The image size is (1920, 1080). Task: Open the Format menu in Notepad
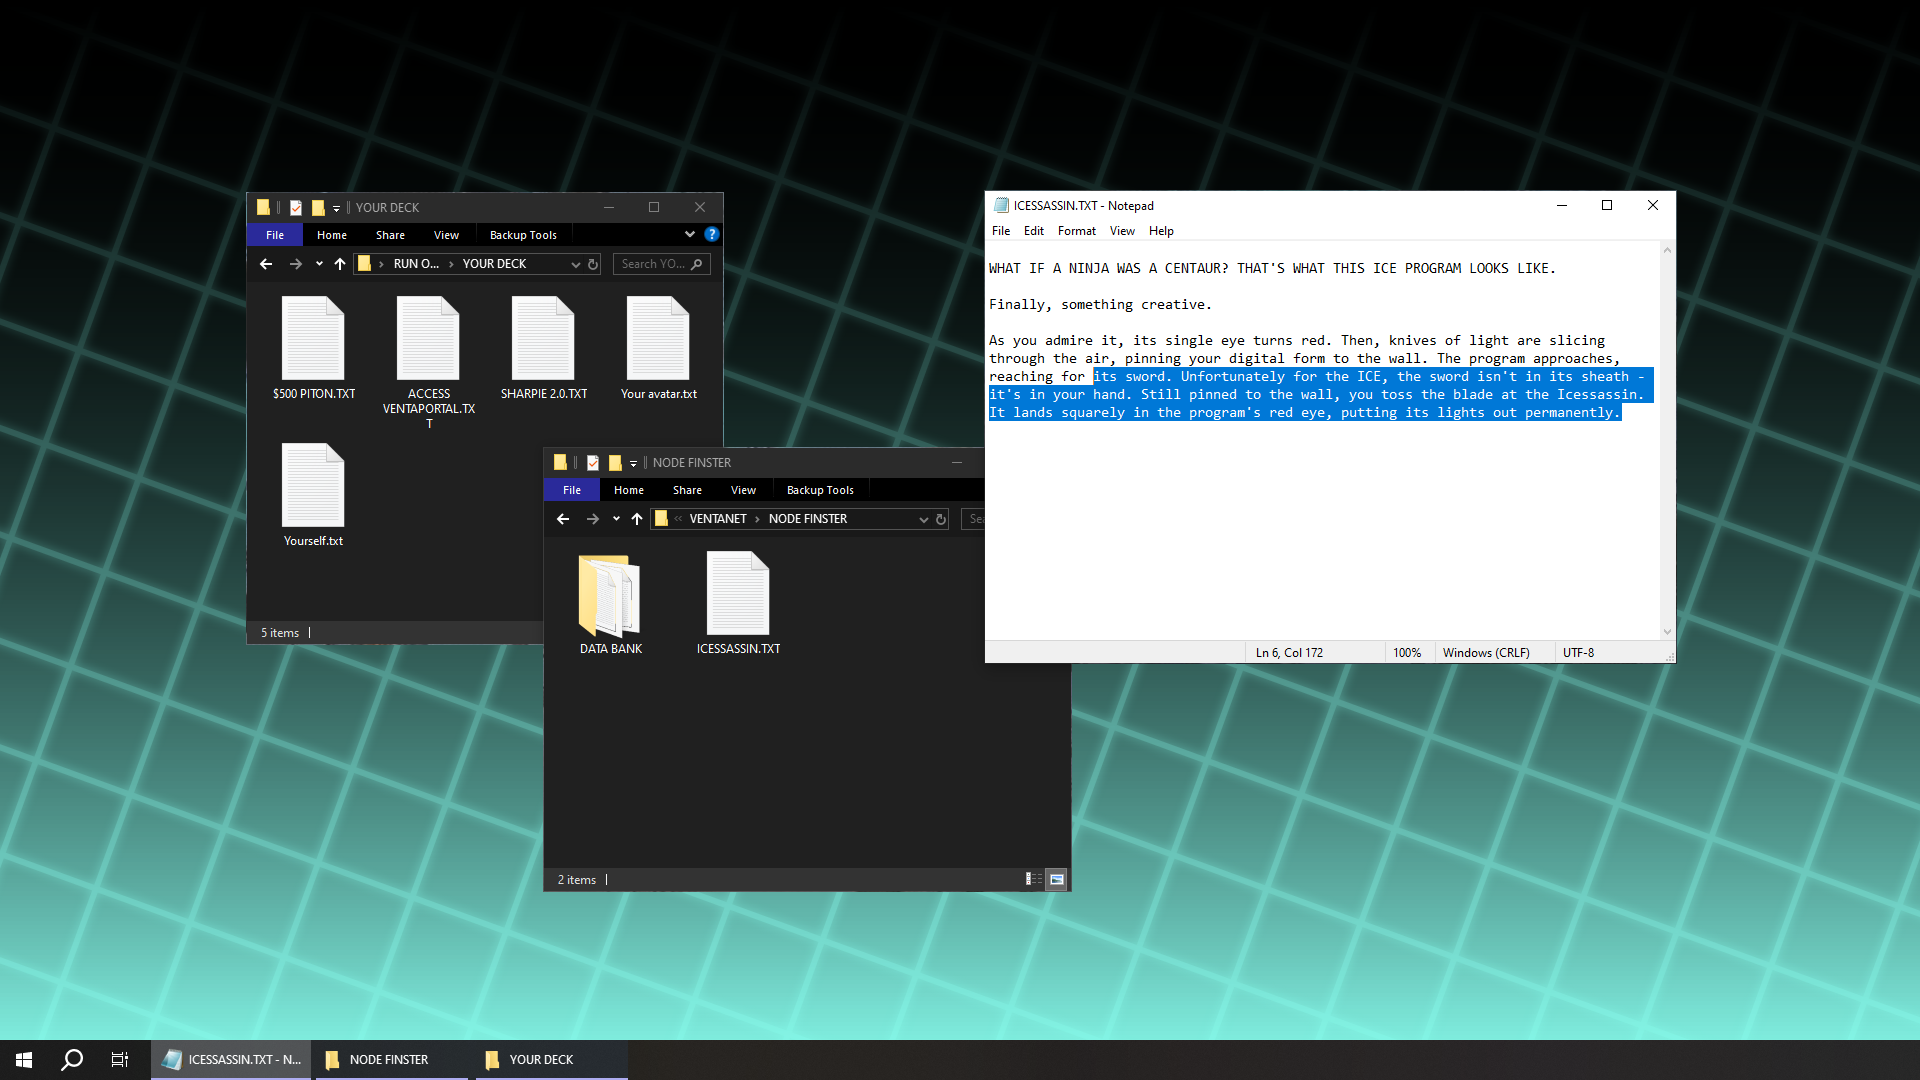tap(1076, 231)
